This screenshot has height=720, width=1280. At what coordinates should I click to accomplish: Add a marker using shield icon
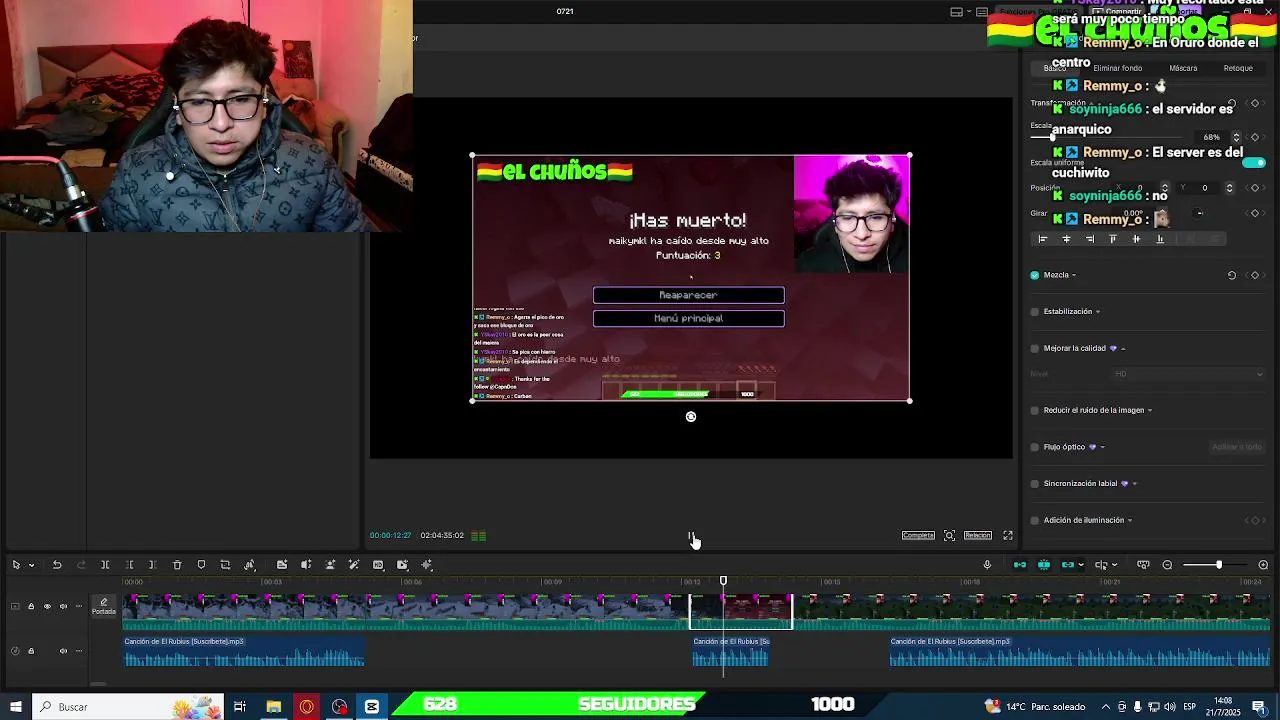(201, 565)
